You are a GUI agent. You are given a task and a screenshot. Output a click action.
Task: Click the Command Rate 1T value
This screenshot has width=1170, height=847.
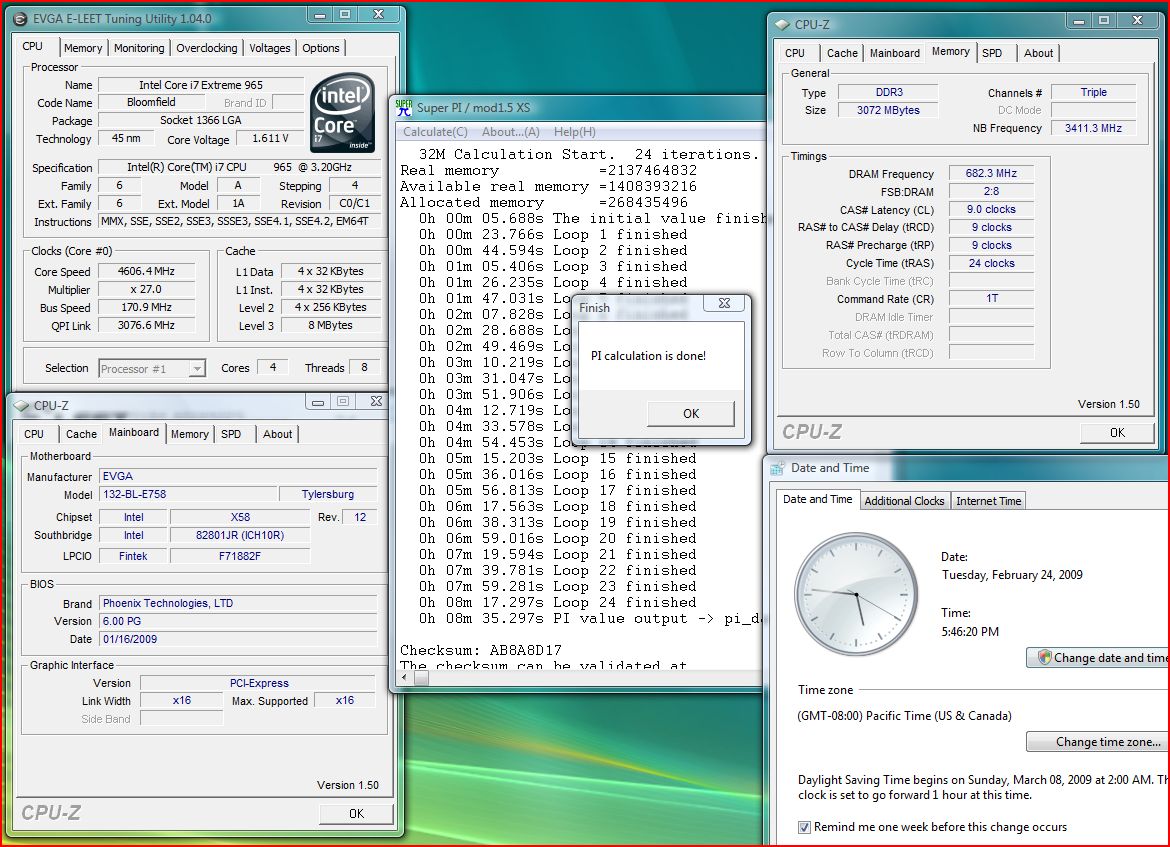coord(991,299)
